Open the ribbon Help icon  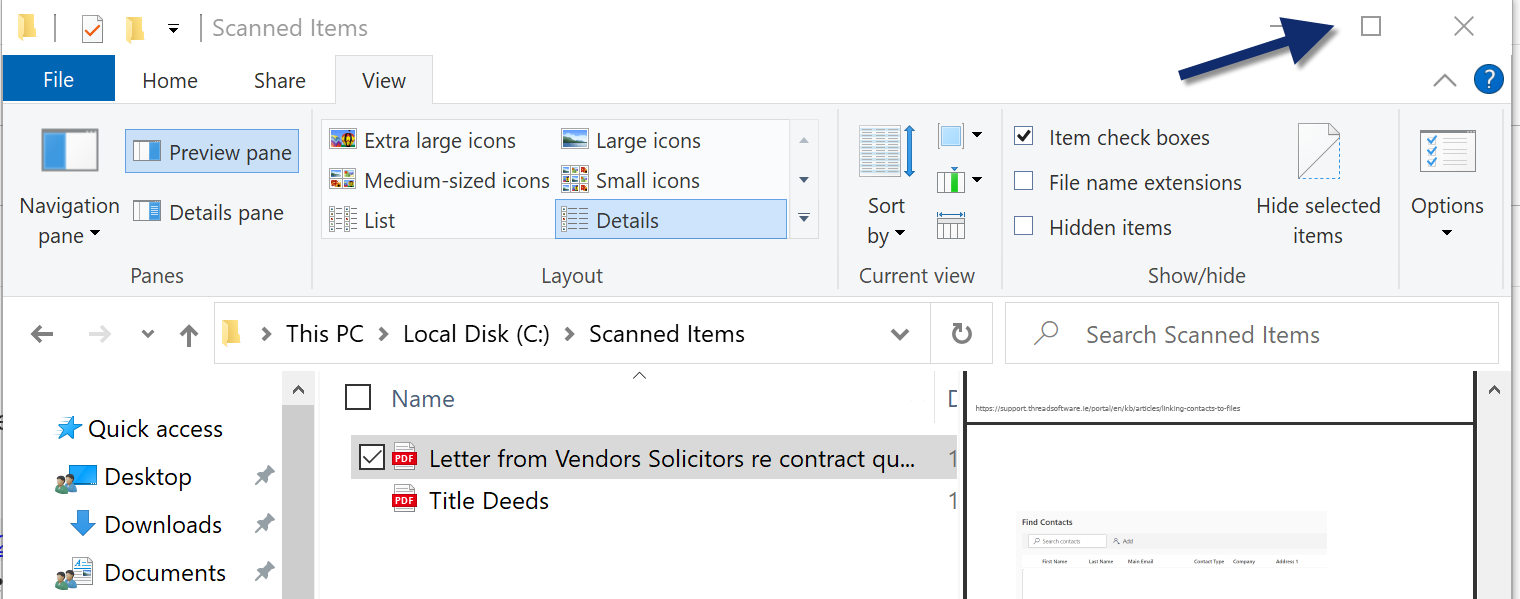click(1488, 80)
